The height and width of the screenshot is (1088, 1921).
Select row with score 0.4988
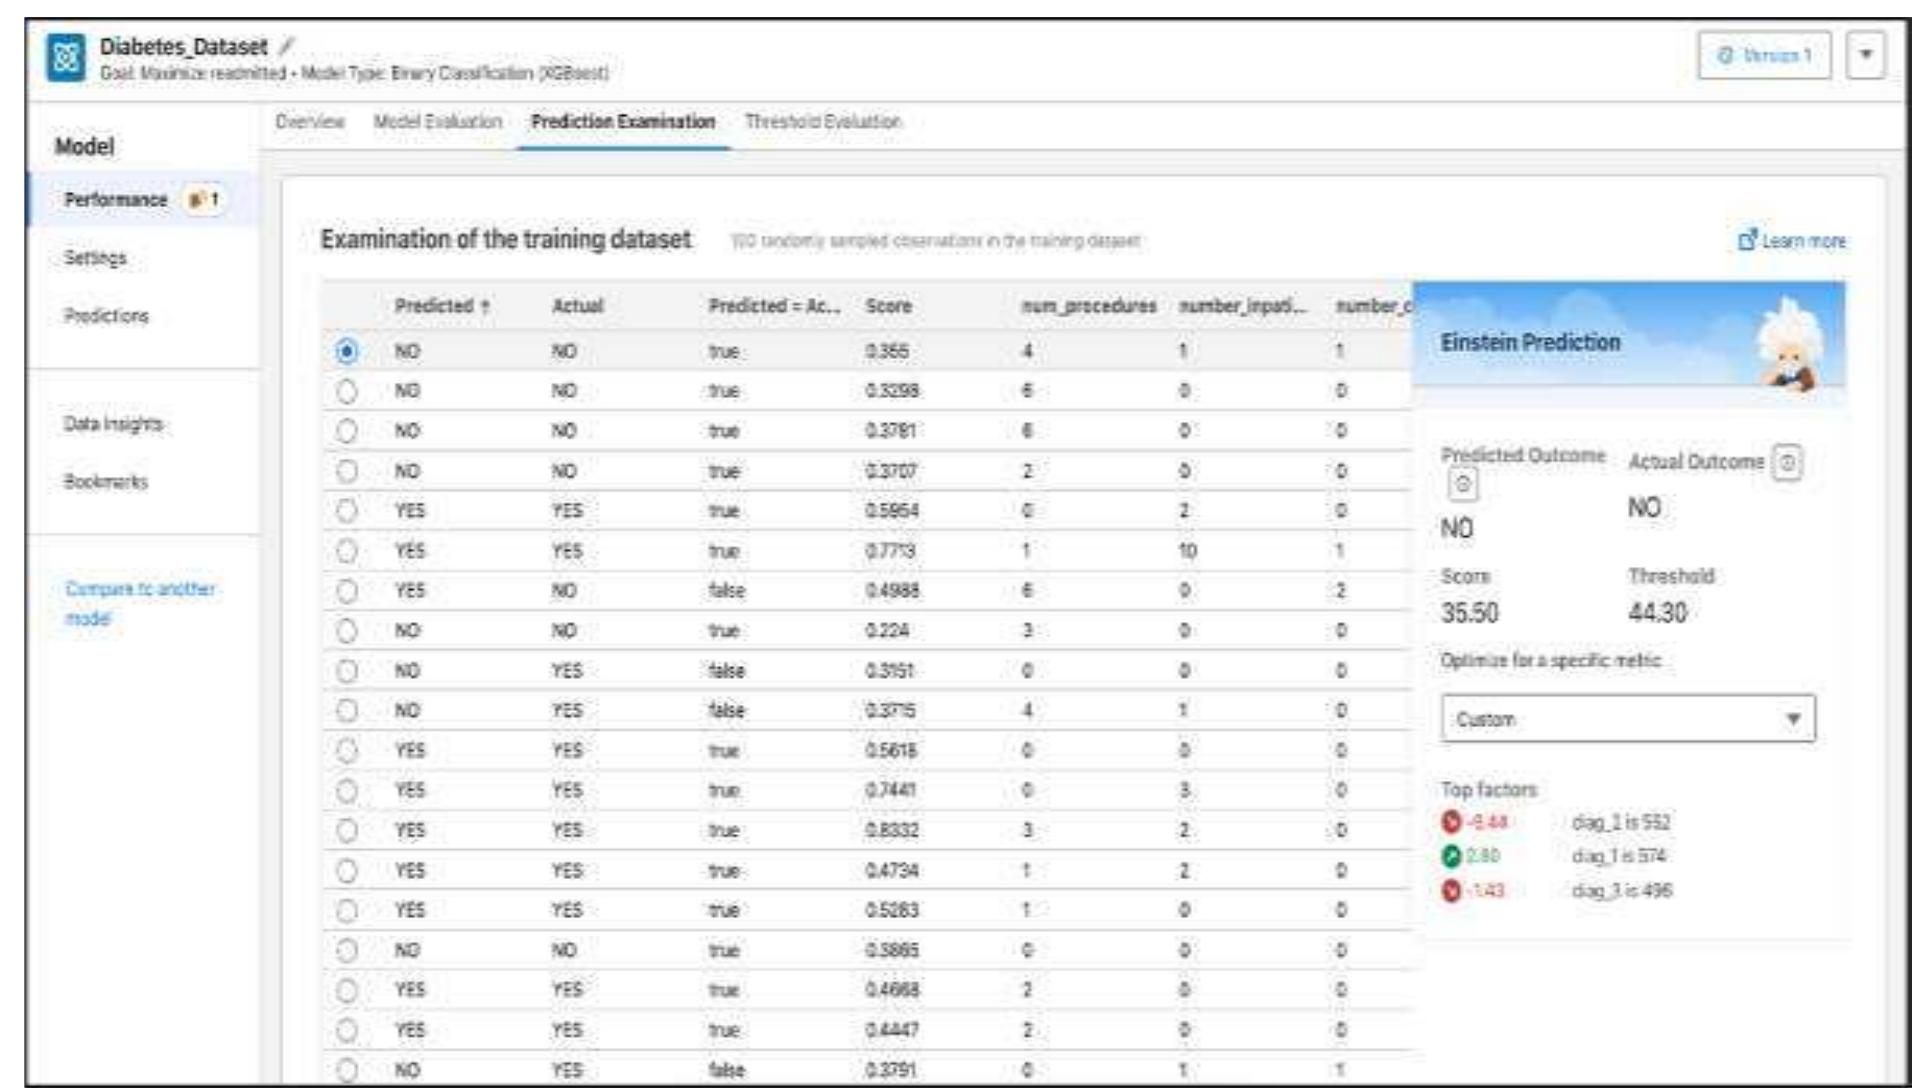click(x=347, y=591)
